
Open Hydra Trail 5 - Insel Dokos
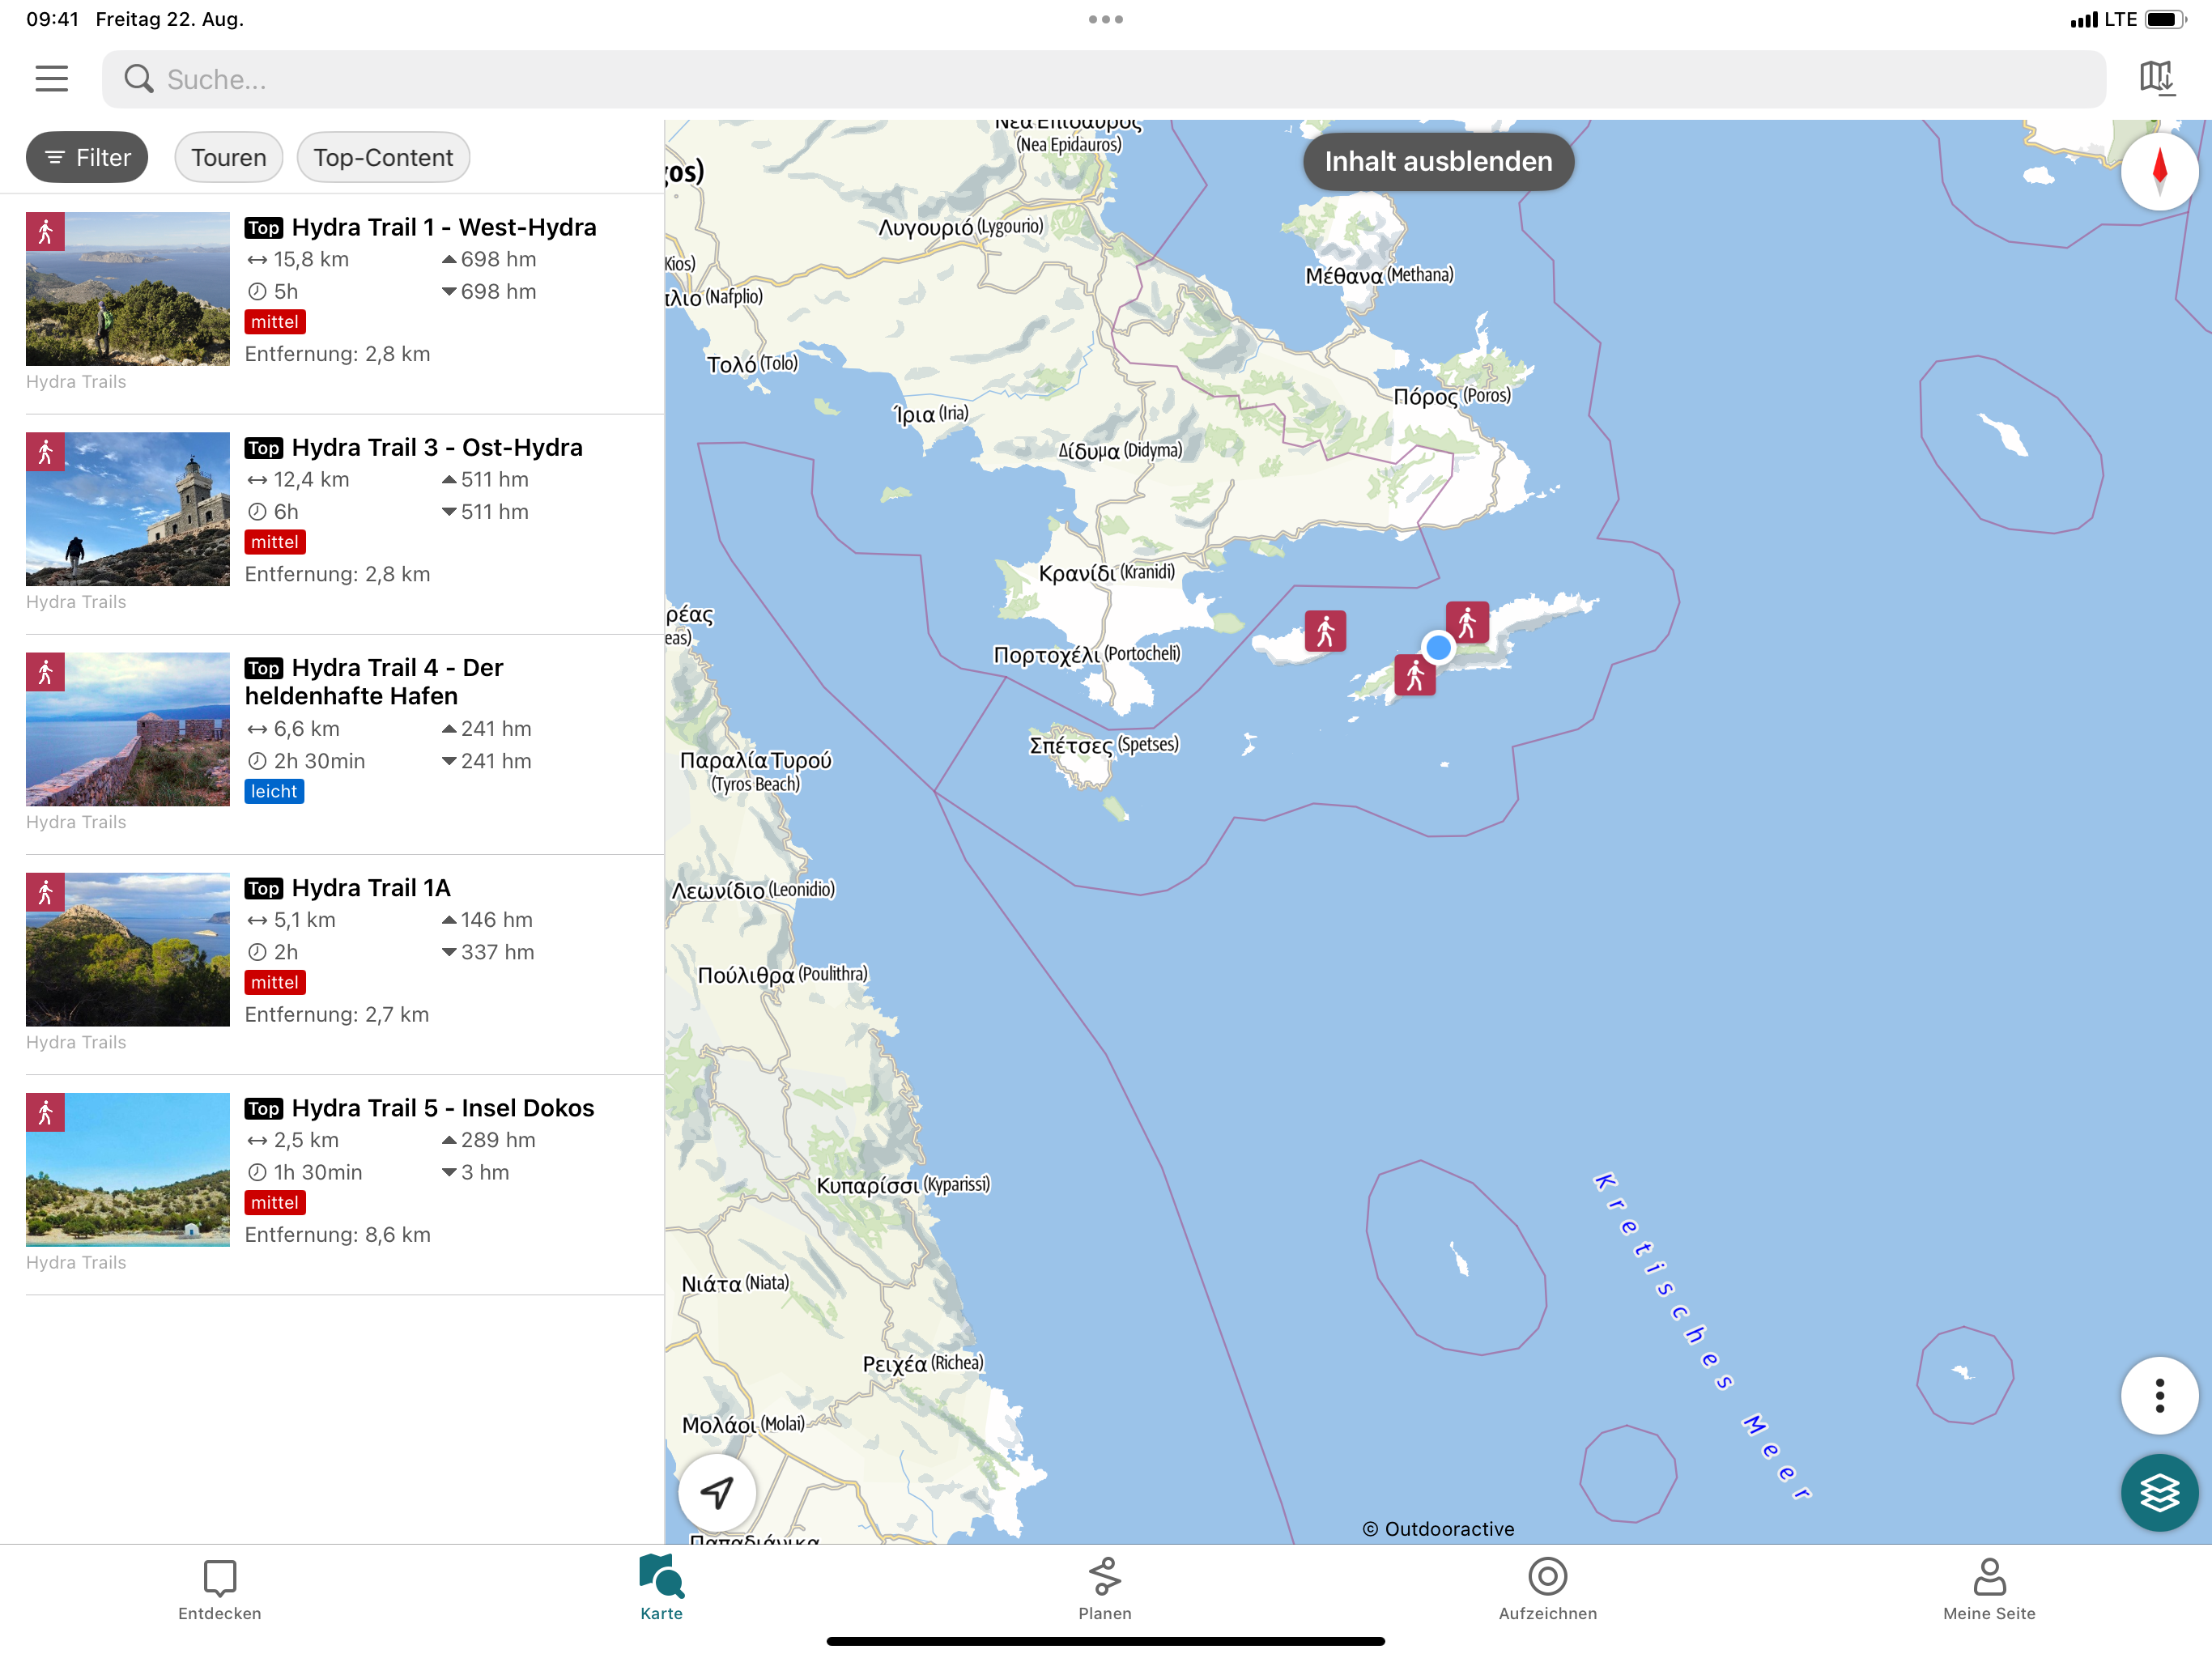point(442,1108)
